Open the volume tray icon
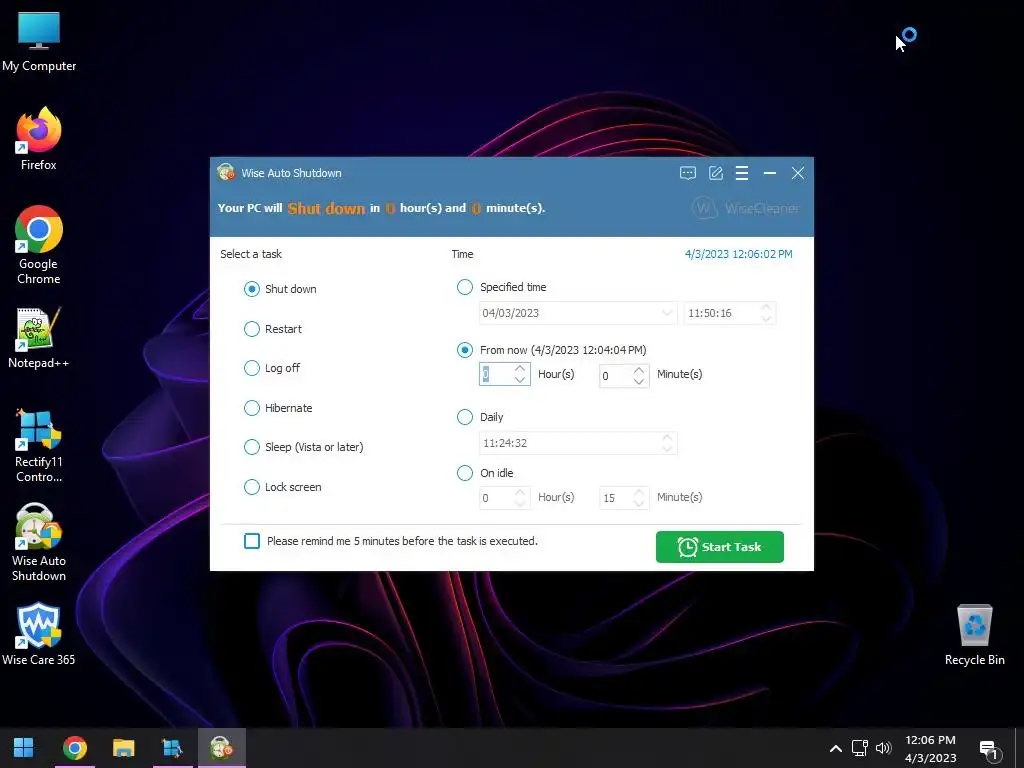This screenshot has height=768, width=1024. (884, 748)
